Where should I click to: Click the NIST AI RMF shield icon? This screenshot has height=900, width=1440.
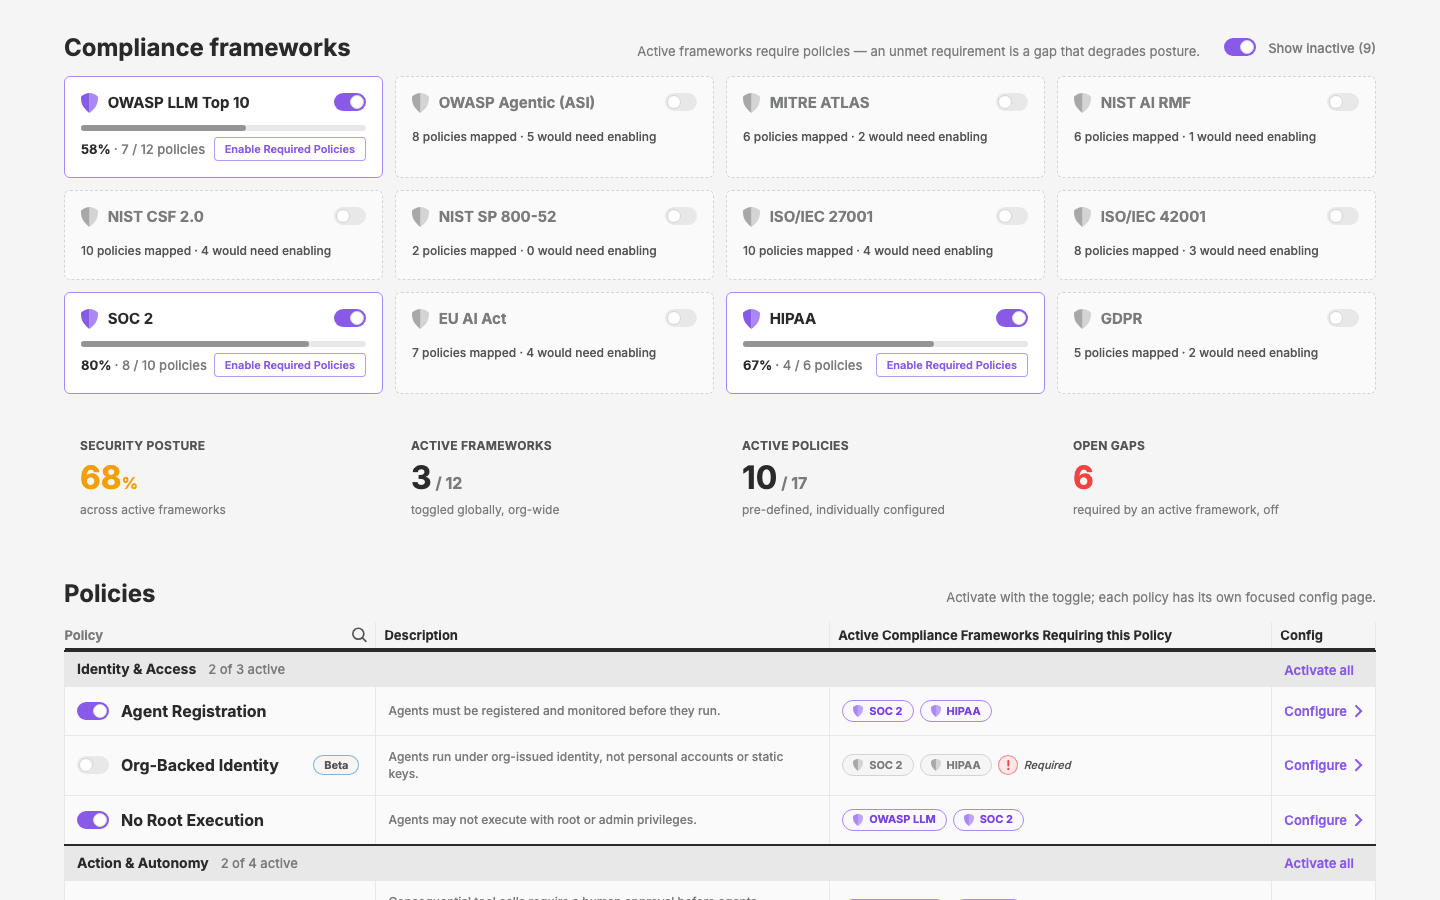coord(1082,102)
